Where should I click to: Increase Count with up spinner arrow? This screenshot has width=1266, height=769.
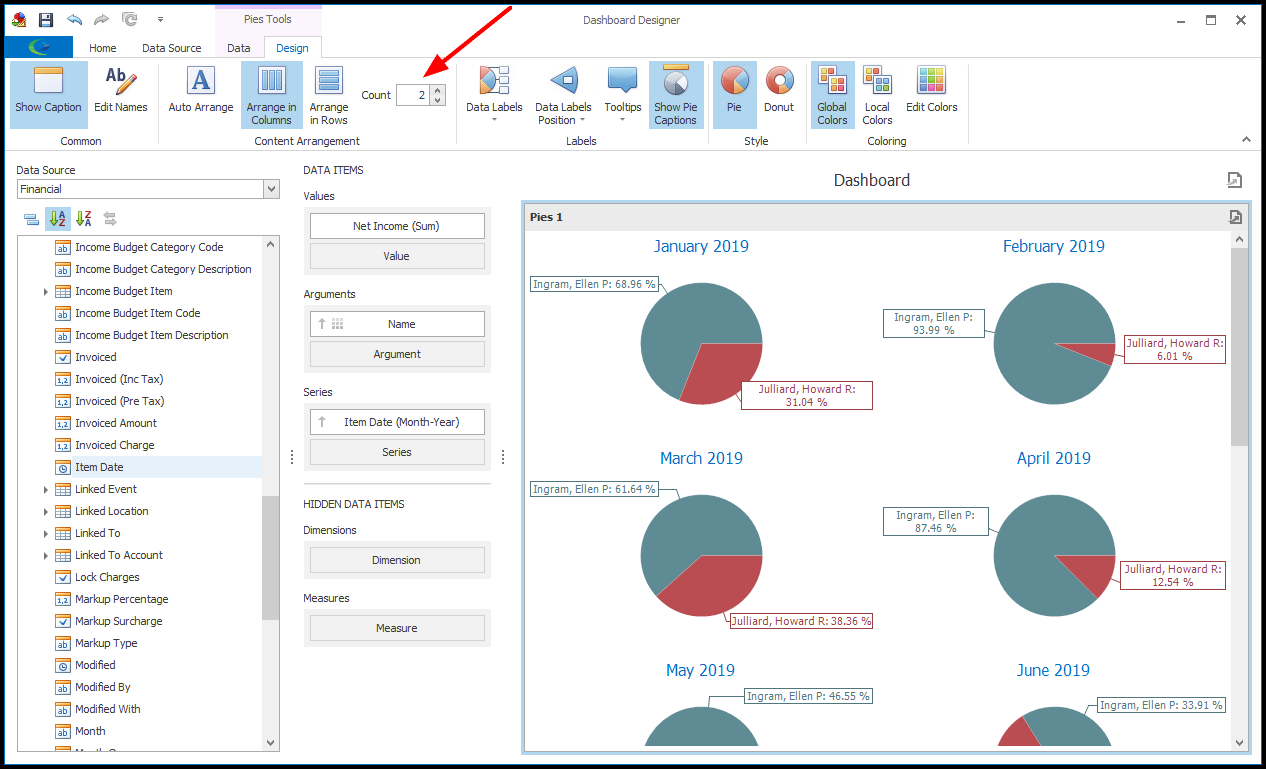coord(438,90)
